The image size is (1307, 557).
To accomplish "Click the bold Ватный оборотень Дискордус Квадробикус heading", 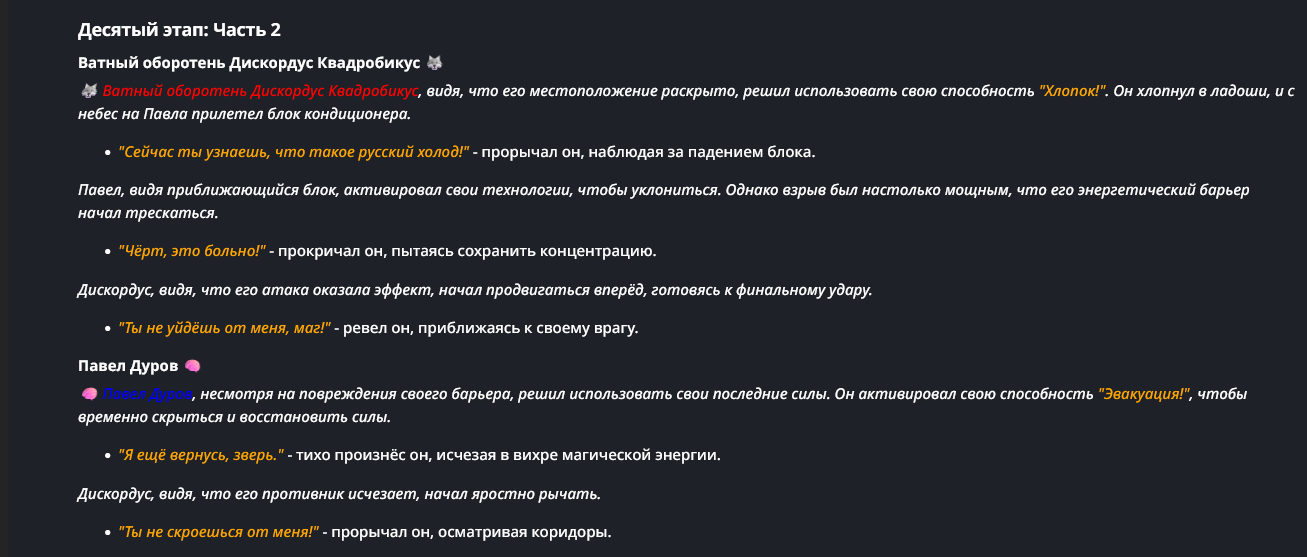I will tap(249, 63).
